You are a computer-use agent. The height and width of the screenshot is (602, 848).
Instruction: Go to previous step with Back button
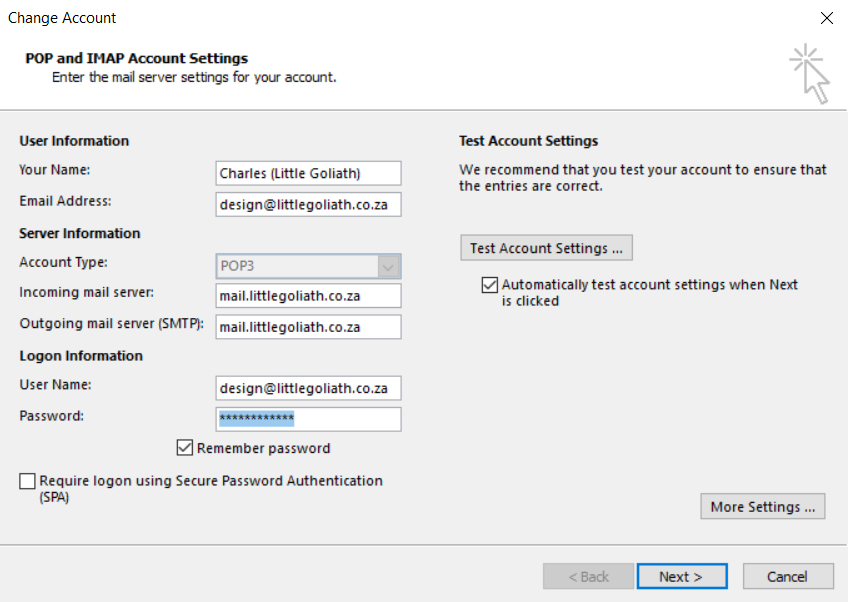tap(588, 576)
